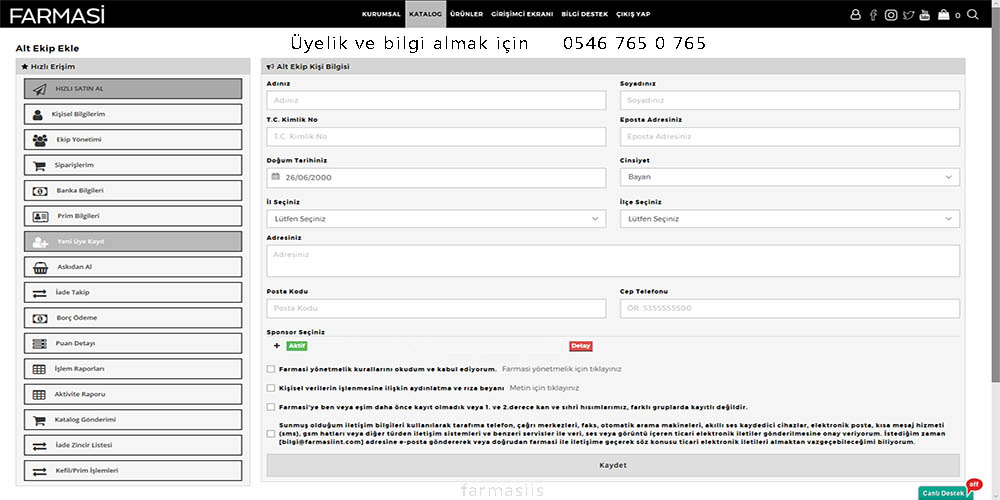The height and width of the screenshot is (500, 1000).
Task: Click the arrows icon beside İade Zincir Listesi
Action: coord(40,446)
